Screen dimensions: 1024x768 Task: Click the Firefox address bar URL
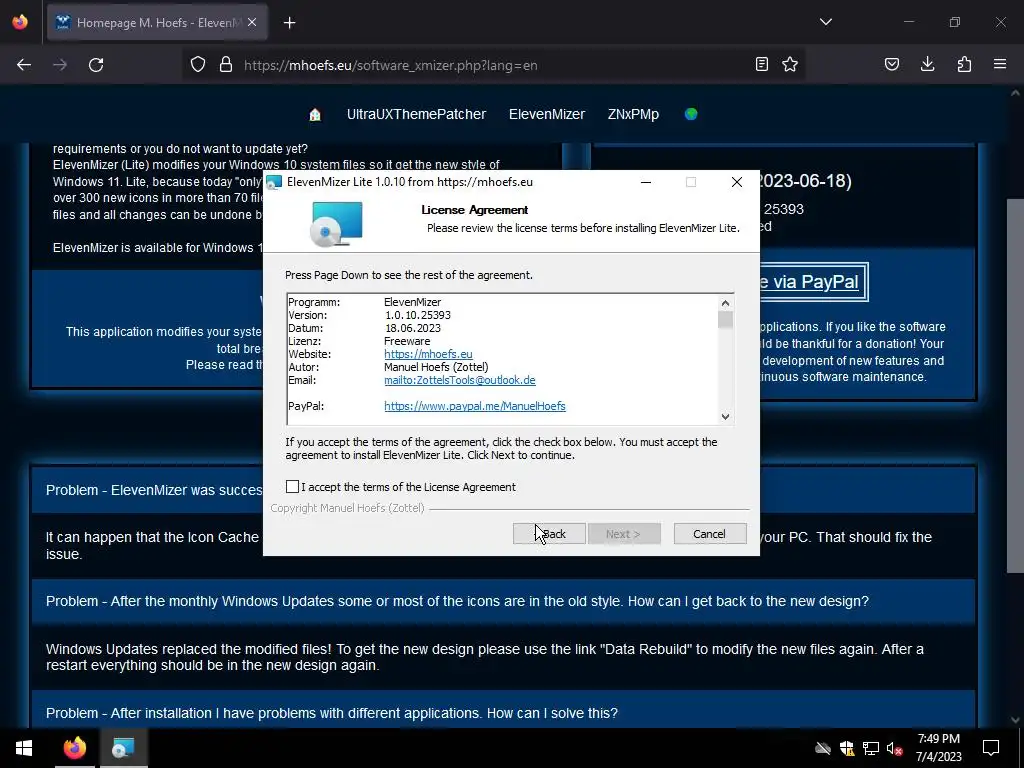pos(391,65)
